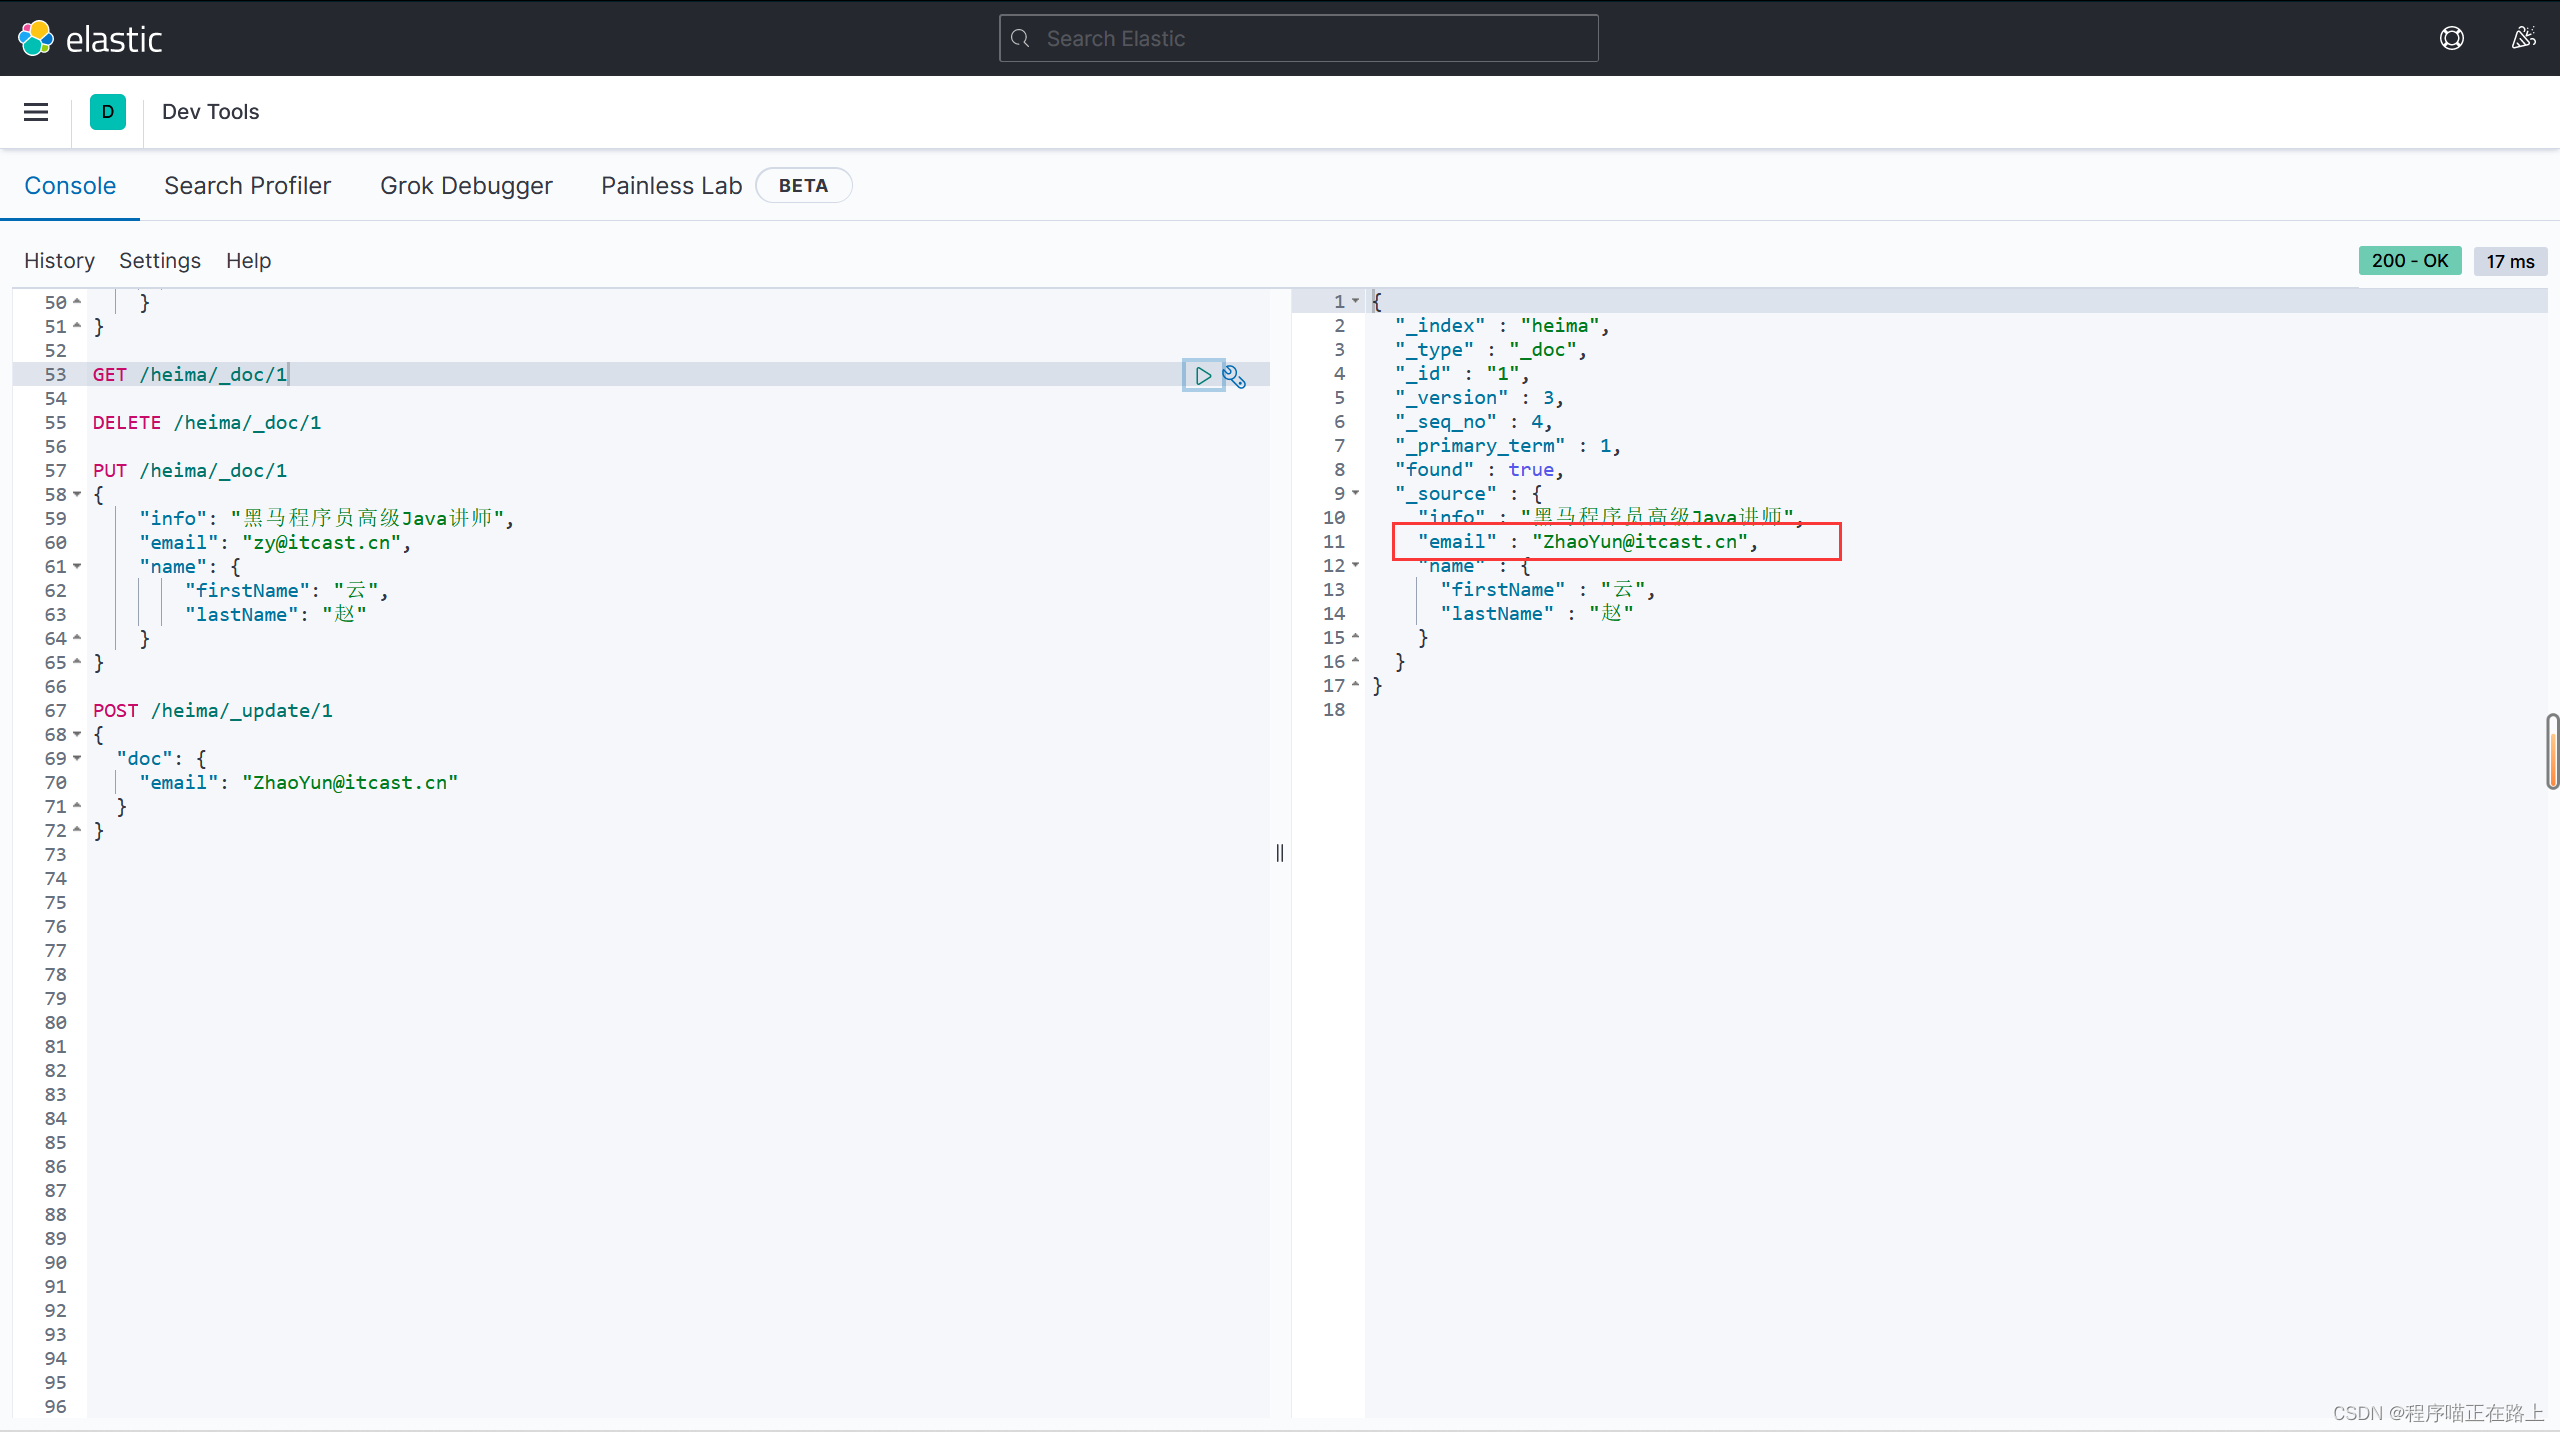
Task: Click the editor/output panel resize divider
Action: click(x=1280, y=853)
